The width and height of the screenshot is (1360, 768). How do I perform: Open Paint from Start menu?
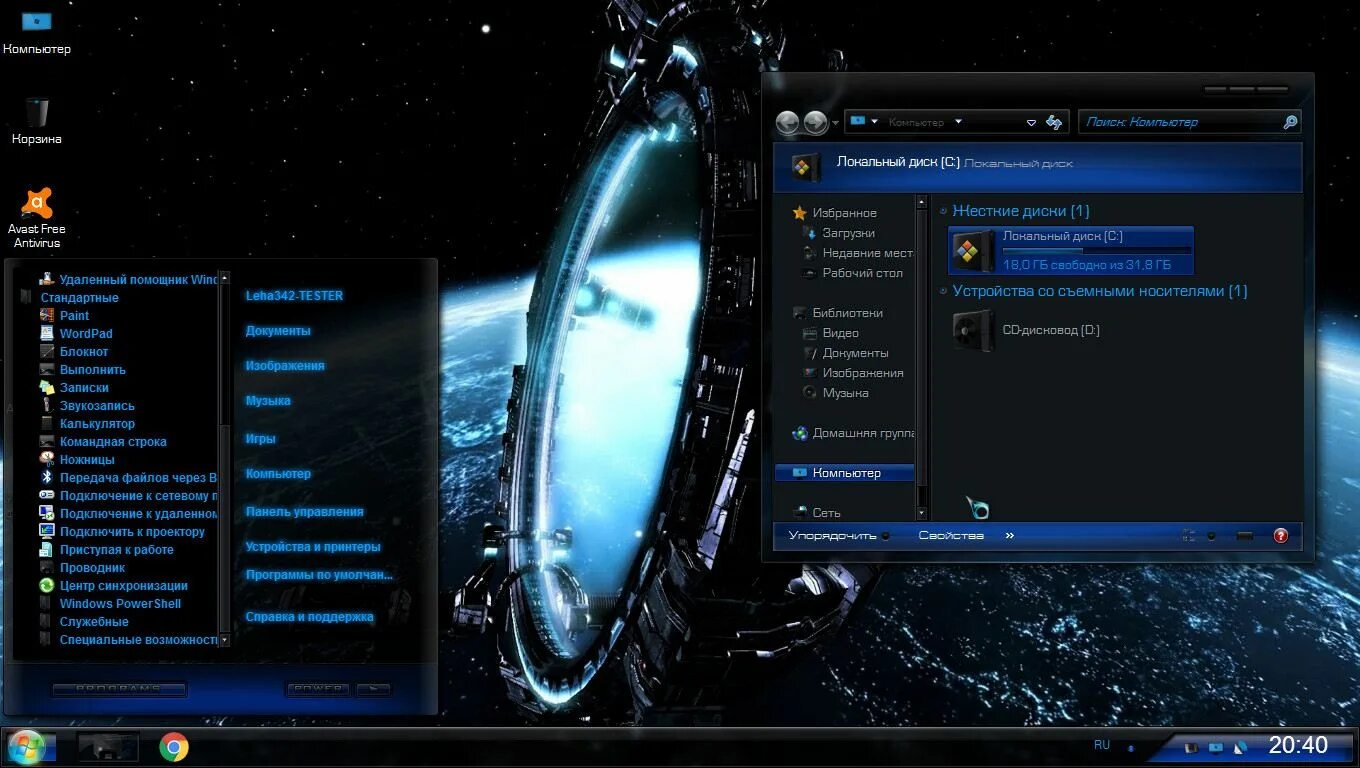(x=66, y=316)
